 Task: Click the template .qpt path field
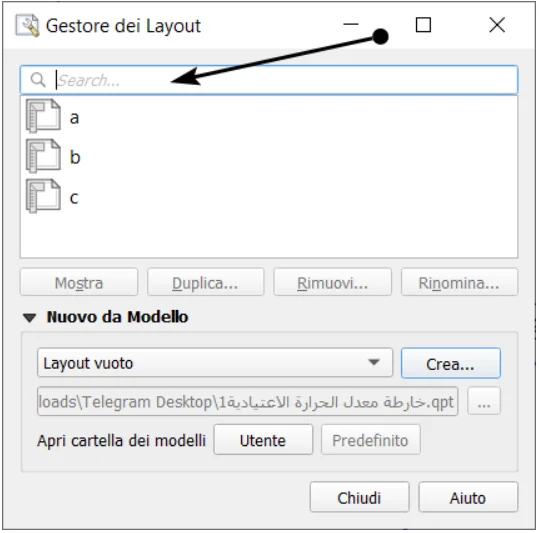click(248, 401)
